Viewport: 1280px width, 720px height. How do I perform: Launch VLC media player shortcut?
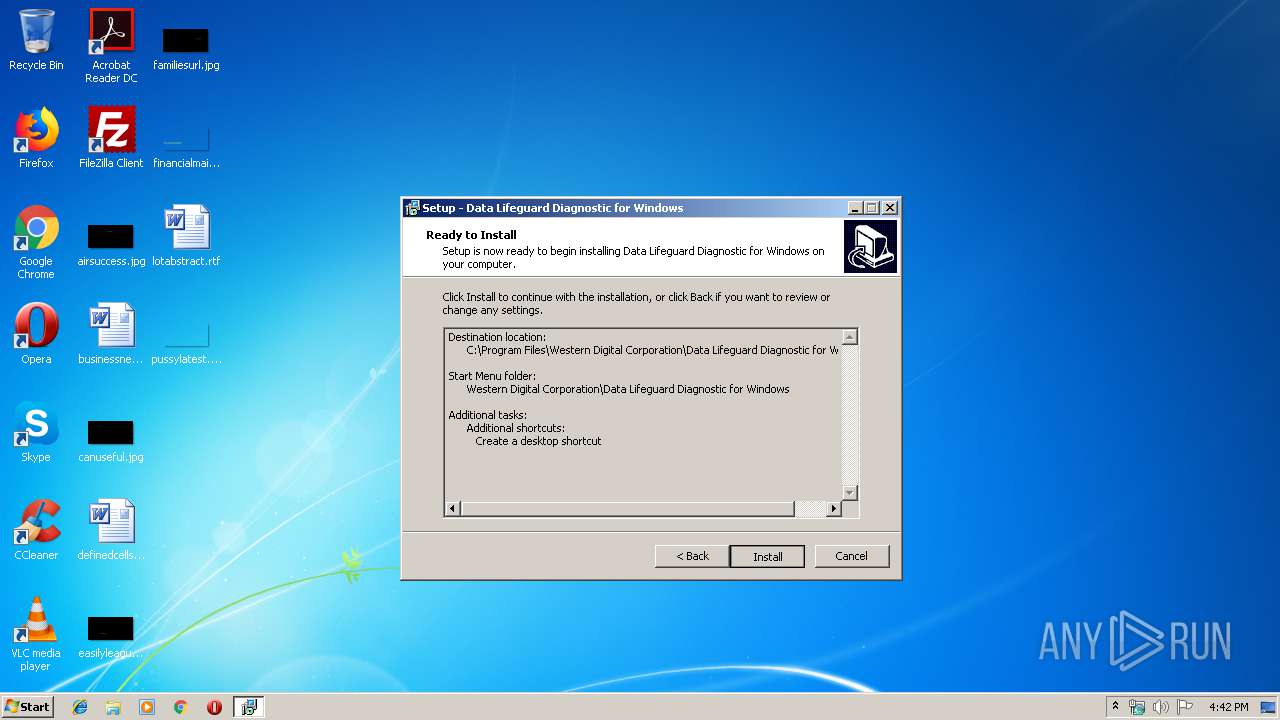[x=36, y=634]
